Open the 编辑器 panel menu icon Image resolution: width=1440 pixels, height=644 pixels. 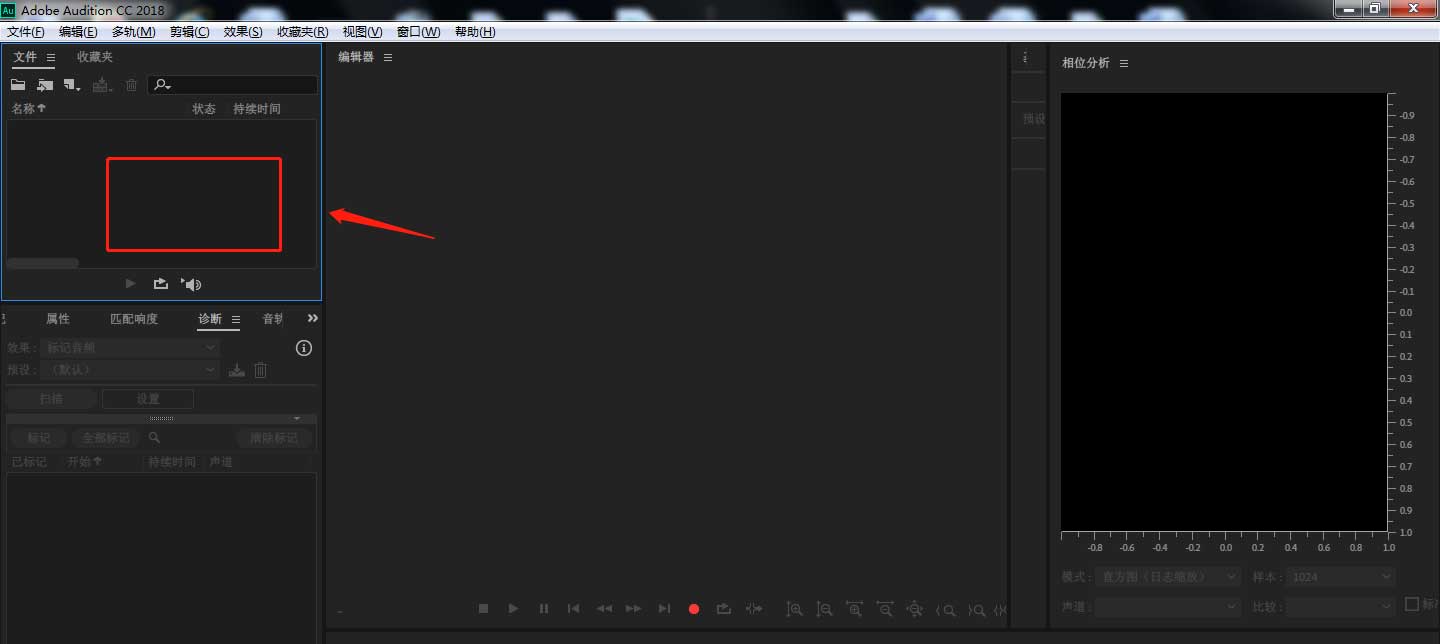tap(388, 57)
